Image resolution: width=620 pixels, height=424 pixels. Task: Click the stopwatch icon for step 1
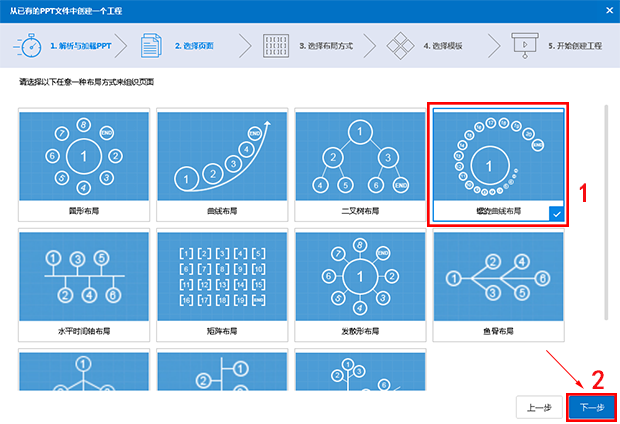click(28, 45)
